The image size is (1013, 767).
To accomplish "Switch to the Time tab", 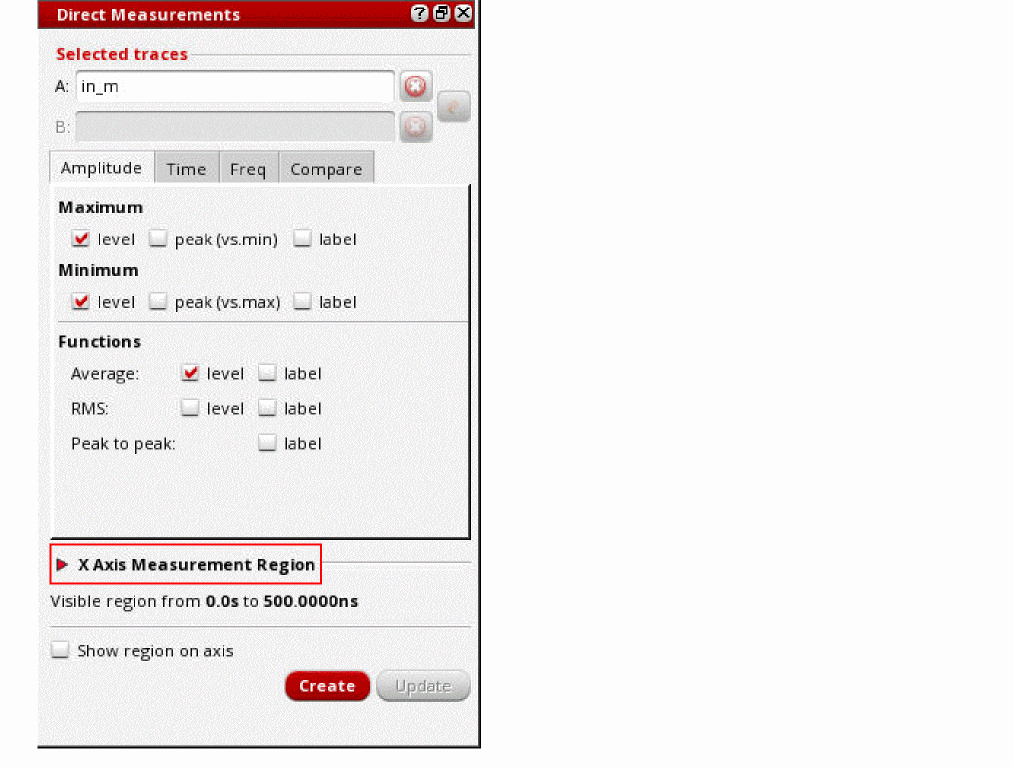I will pos(187,169).
